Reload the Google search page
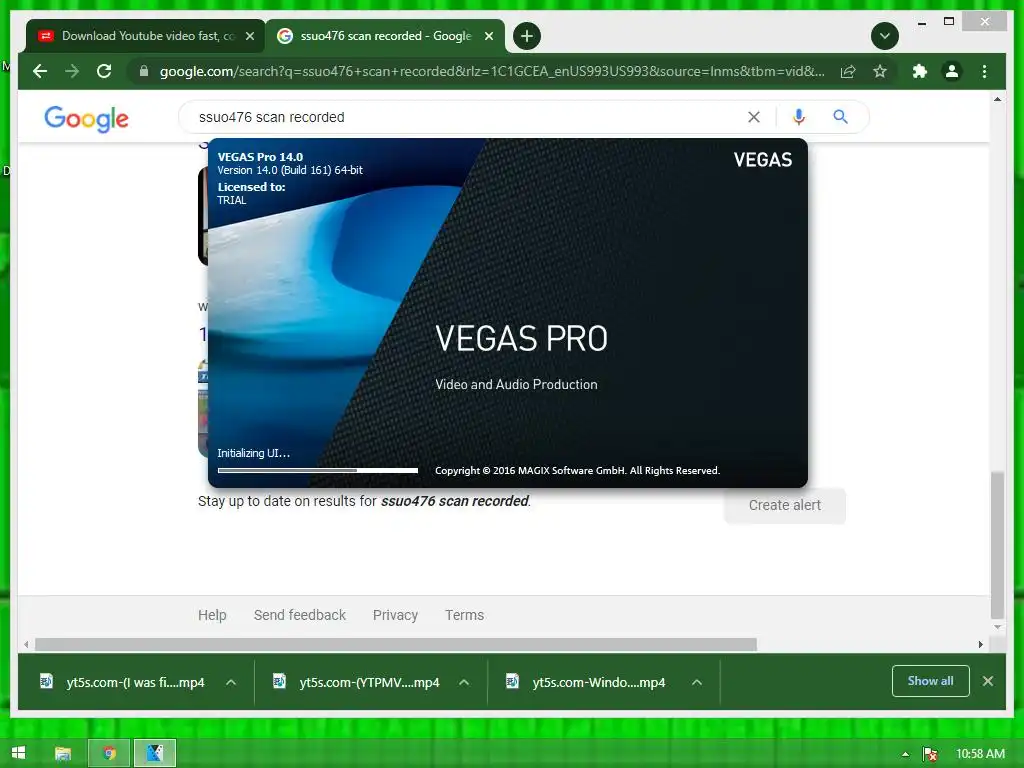1024x768 pixels. pos(104,71)
